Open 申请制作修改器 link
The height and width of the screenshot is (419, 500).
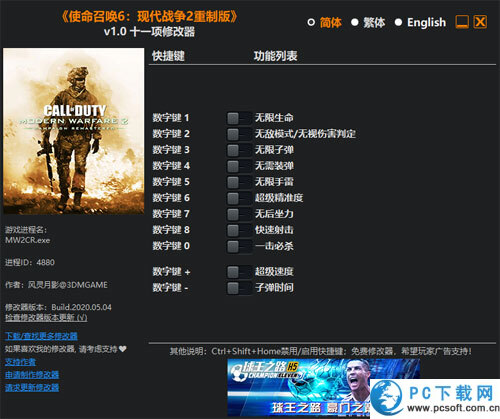(32, 375)
